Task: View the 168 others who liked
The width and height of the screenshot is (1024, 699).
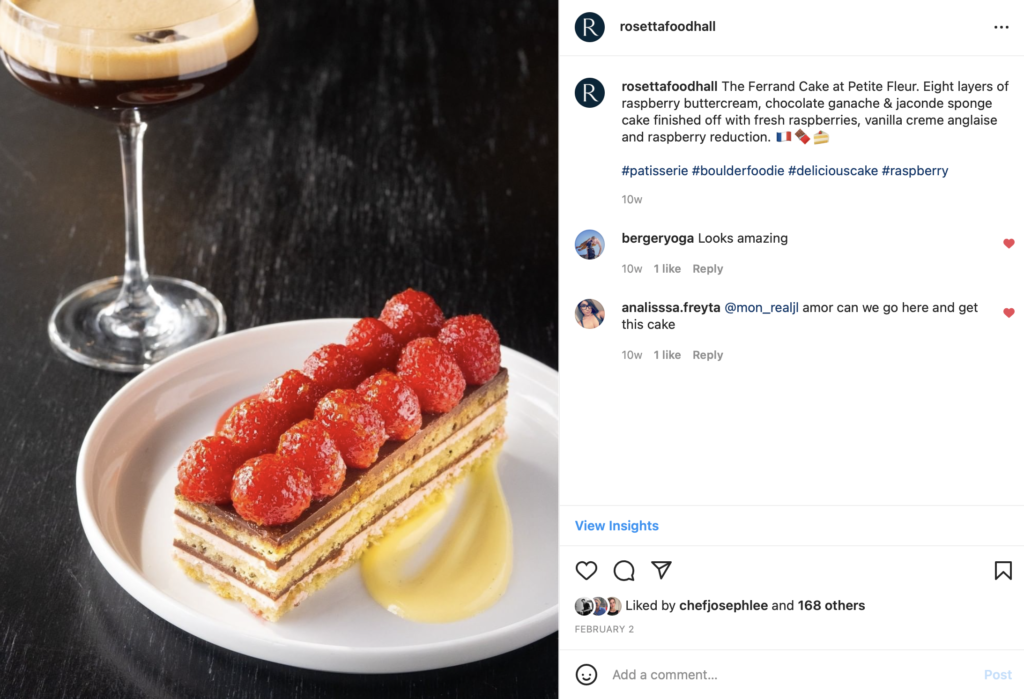Action: point(831,606)
